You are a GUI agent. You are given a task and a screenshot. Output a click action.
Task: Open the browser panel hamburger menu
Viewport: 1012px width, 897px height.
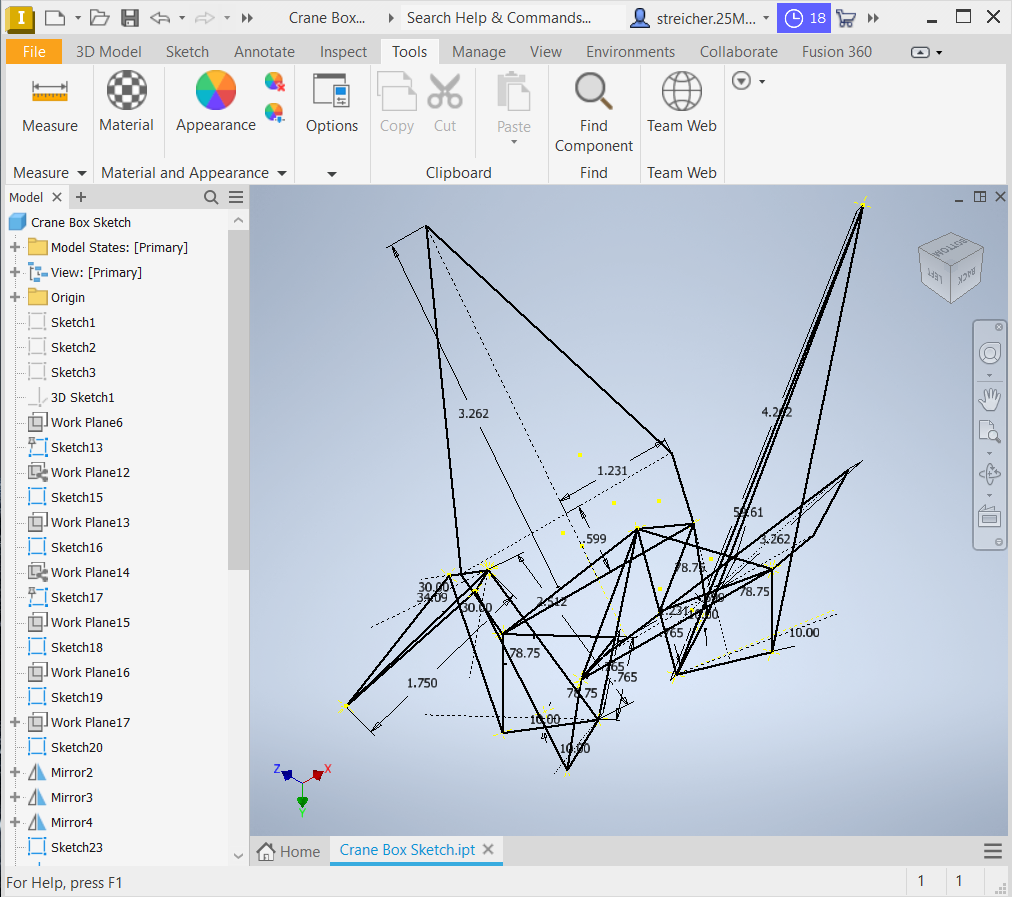tap(236, 197)
